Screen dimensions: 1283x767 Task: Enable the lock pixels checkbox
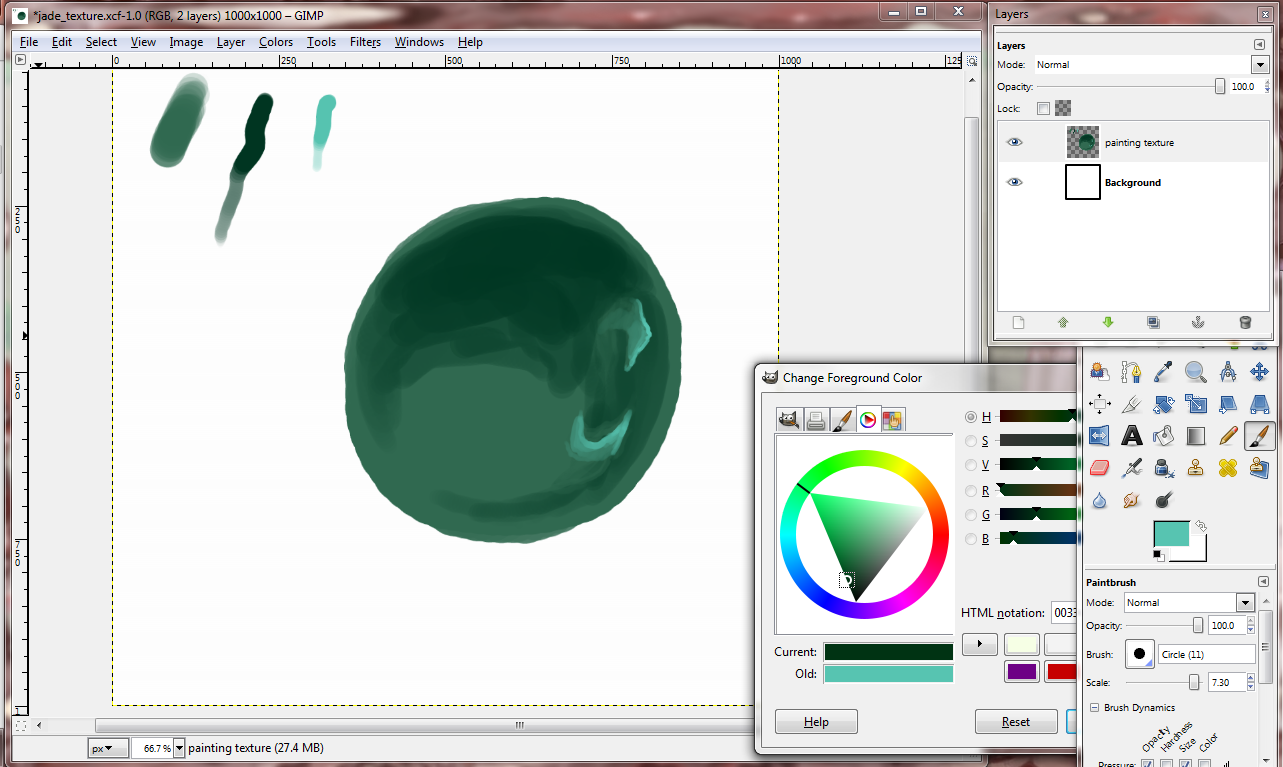tap(1043, 108)
